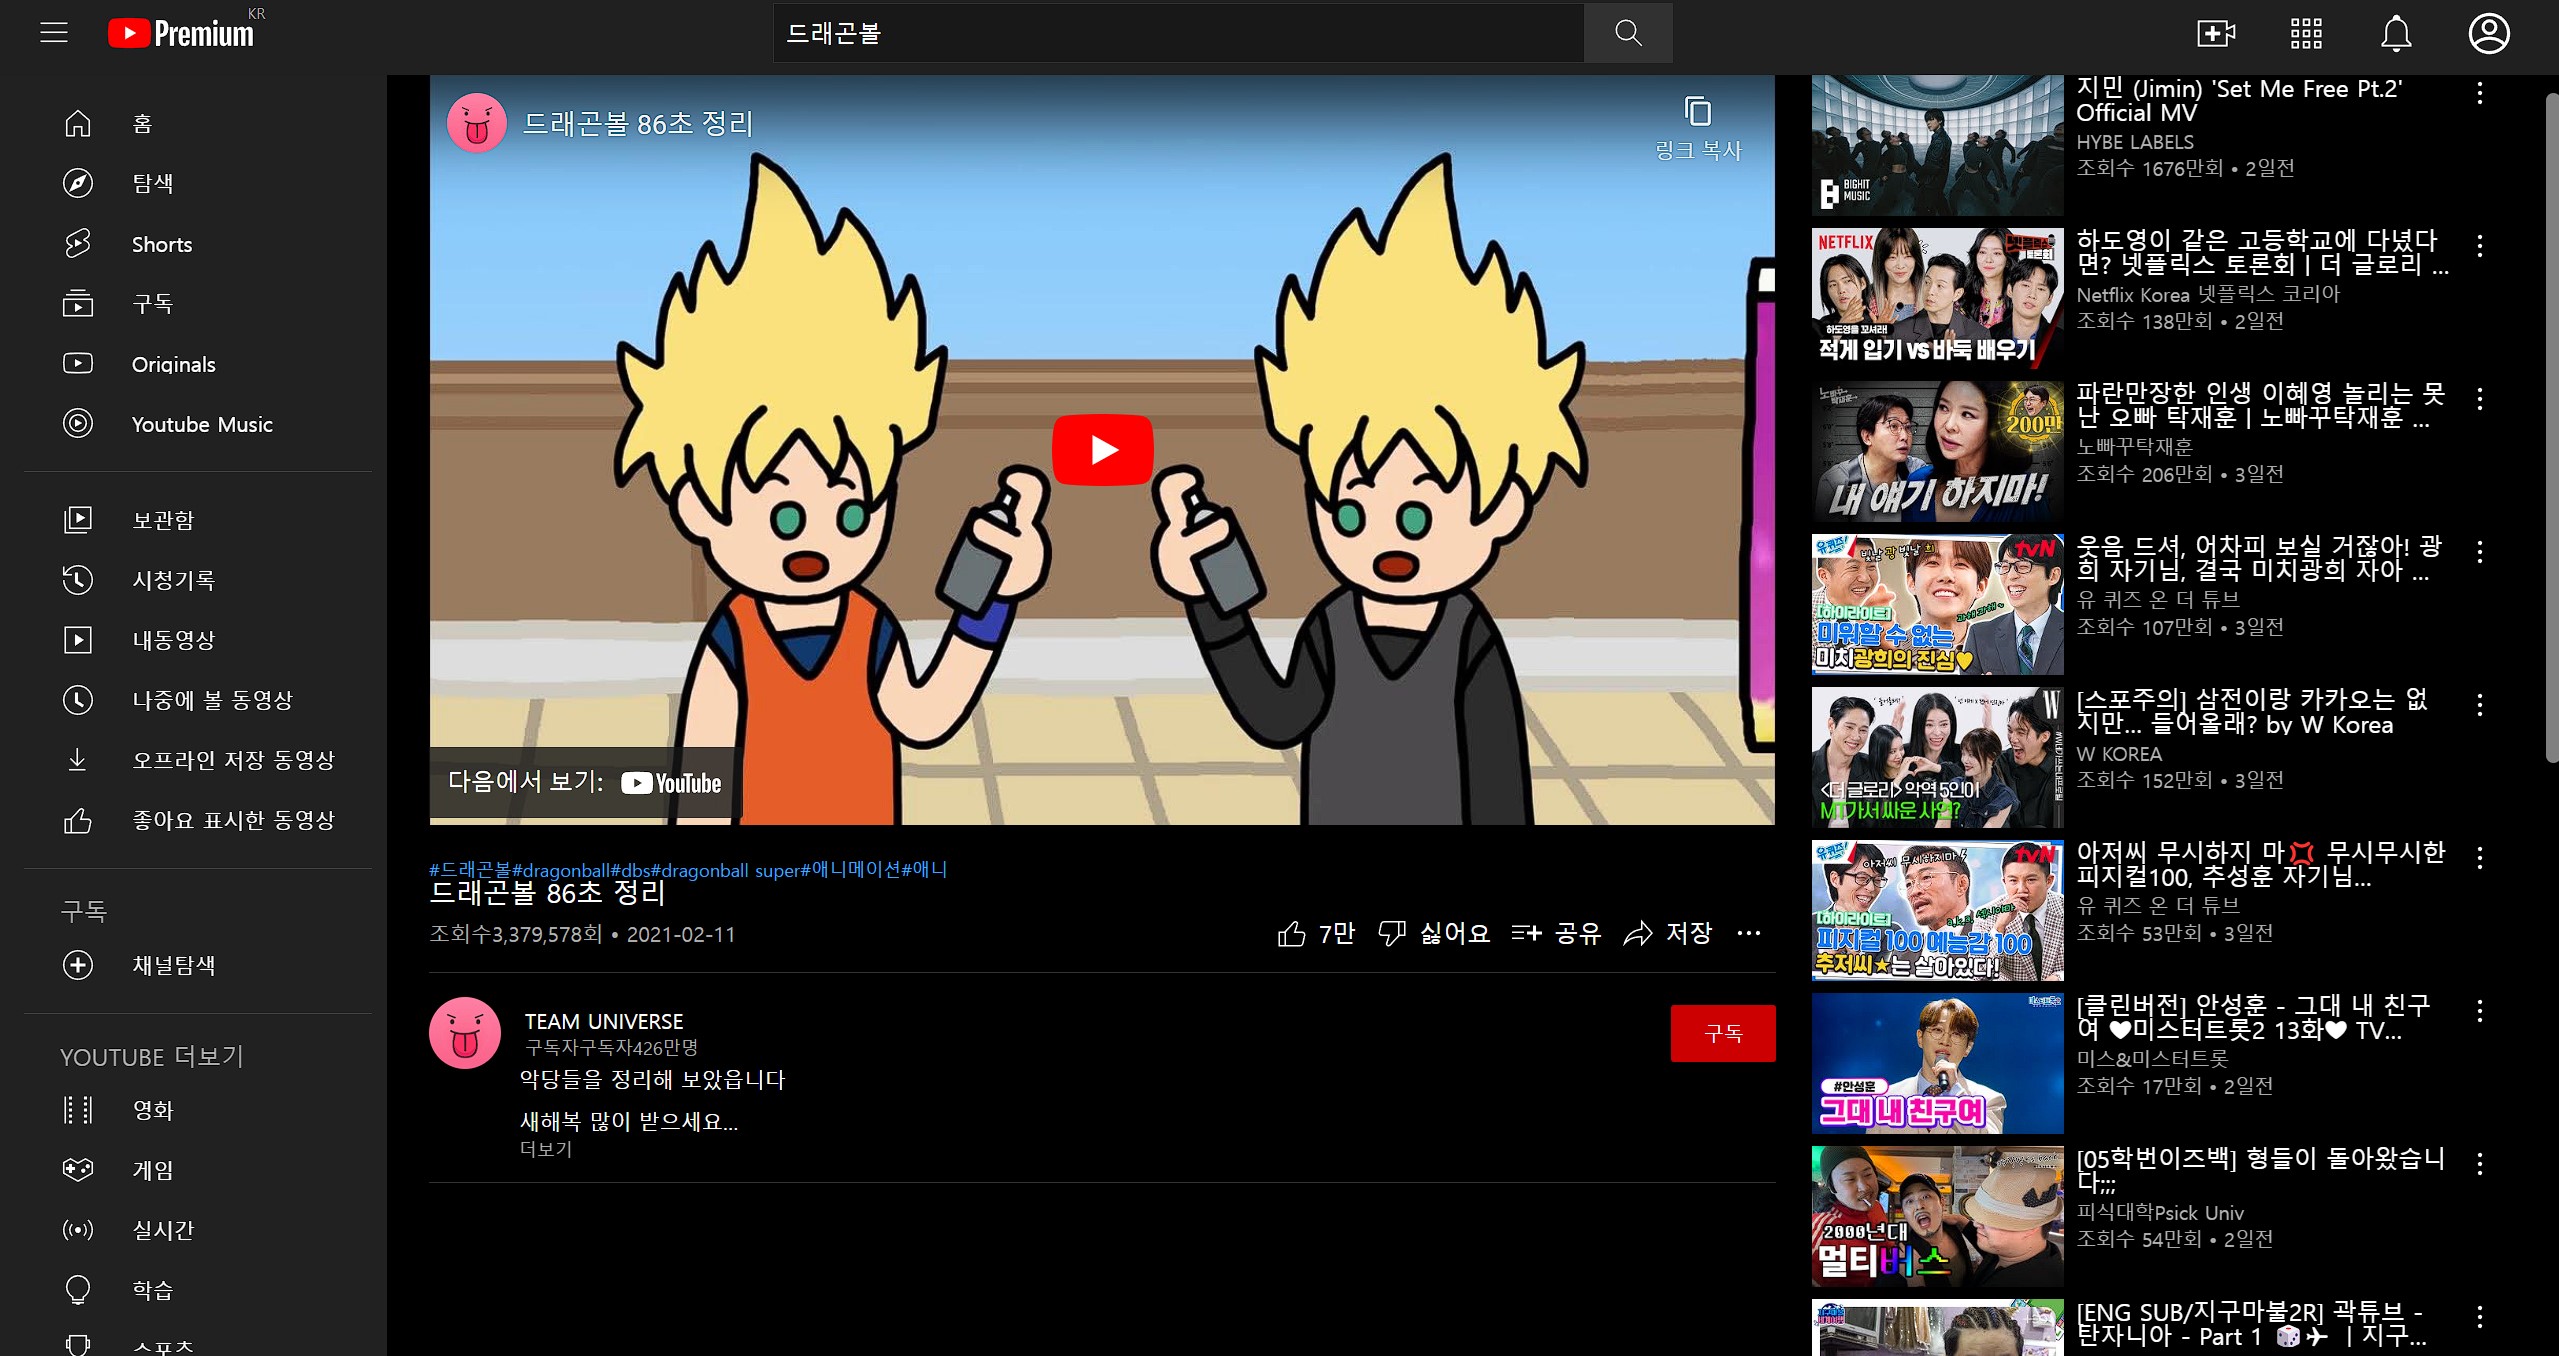Open options menu for the Jimin MV video
This screenshot has height=1356, width=2559.
2479,93
